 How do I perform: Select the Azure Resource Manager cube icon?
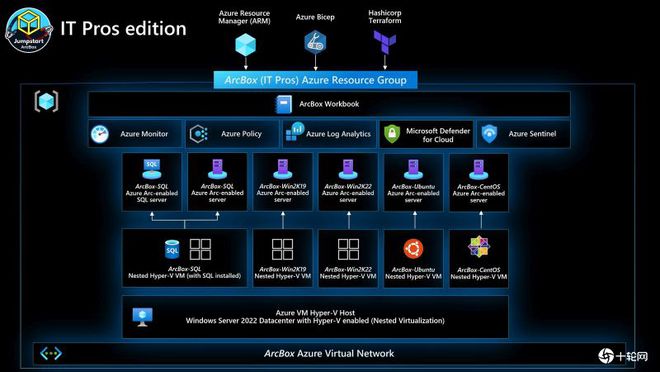(245, 45)
